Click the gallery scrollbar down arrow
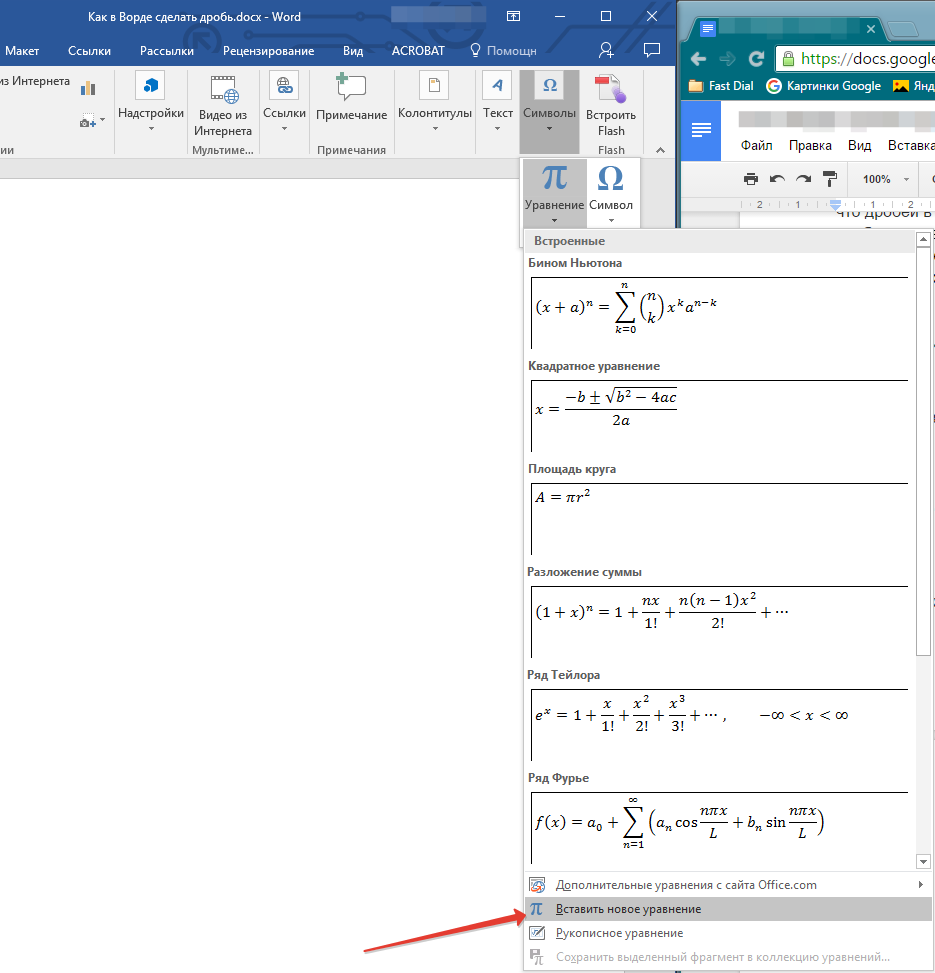This screenshot has height=973, width=935. (x=923, y=861)
